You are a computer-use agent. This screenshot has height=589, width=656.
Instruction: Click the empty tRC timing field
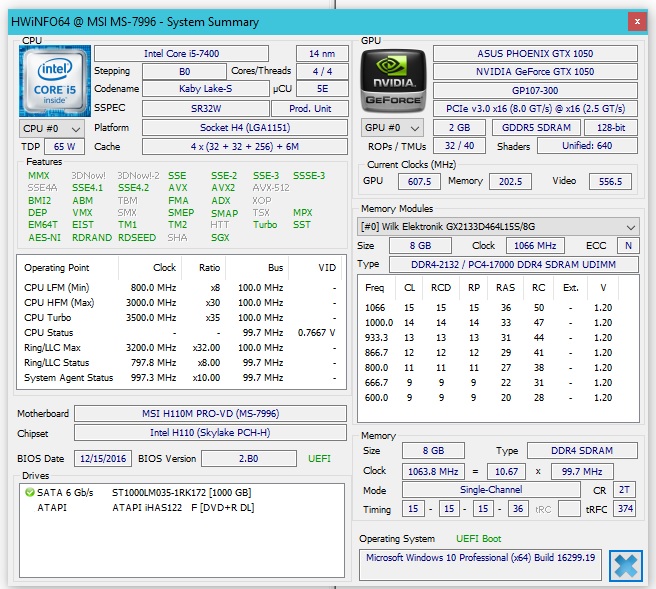569,509
